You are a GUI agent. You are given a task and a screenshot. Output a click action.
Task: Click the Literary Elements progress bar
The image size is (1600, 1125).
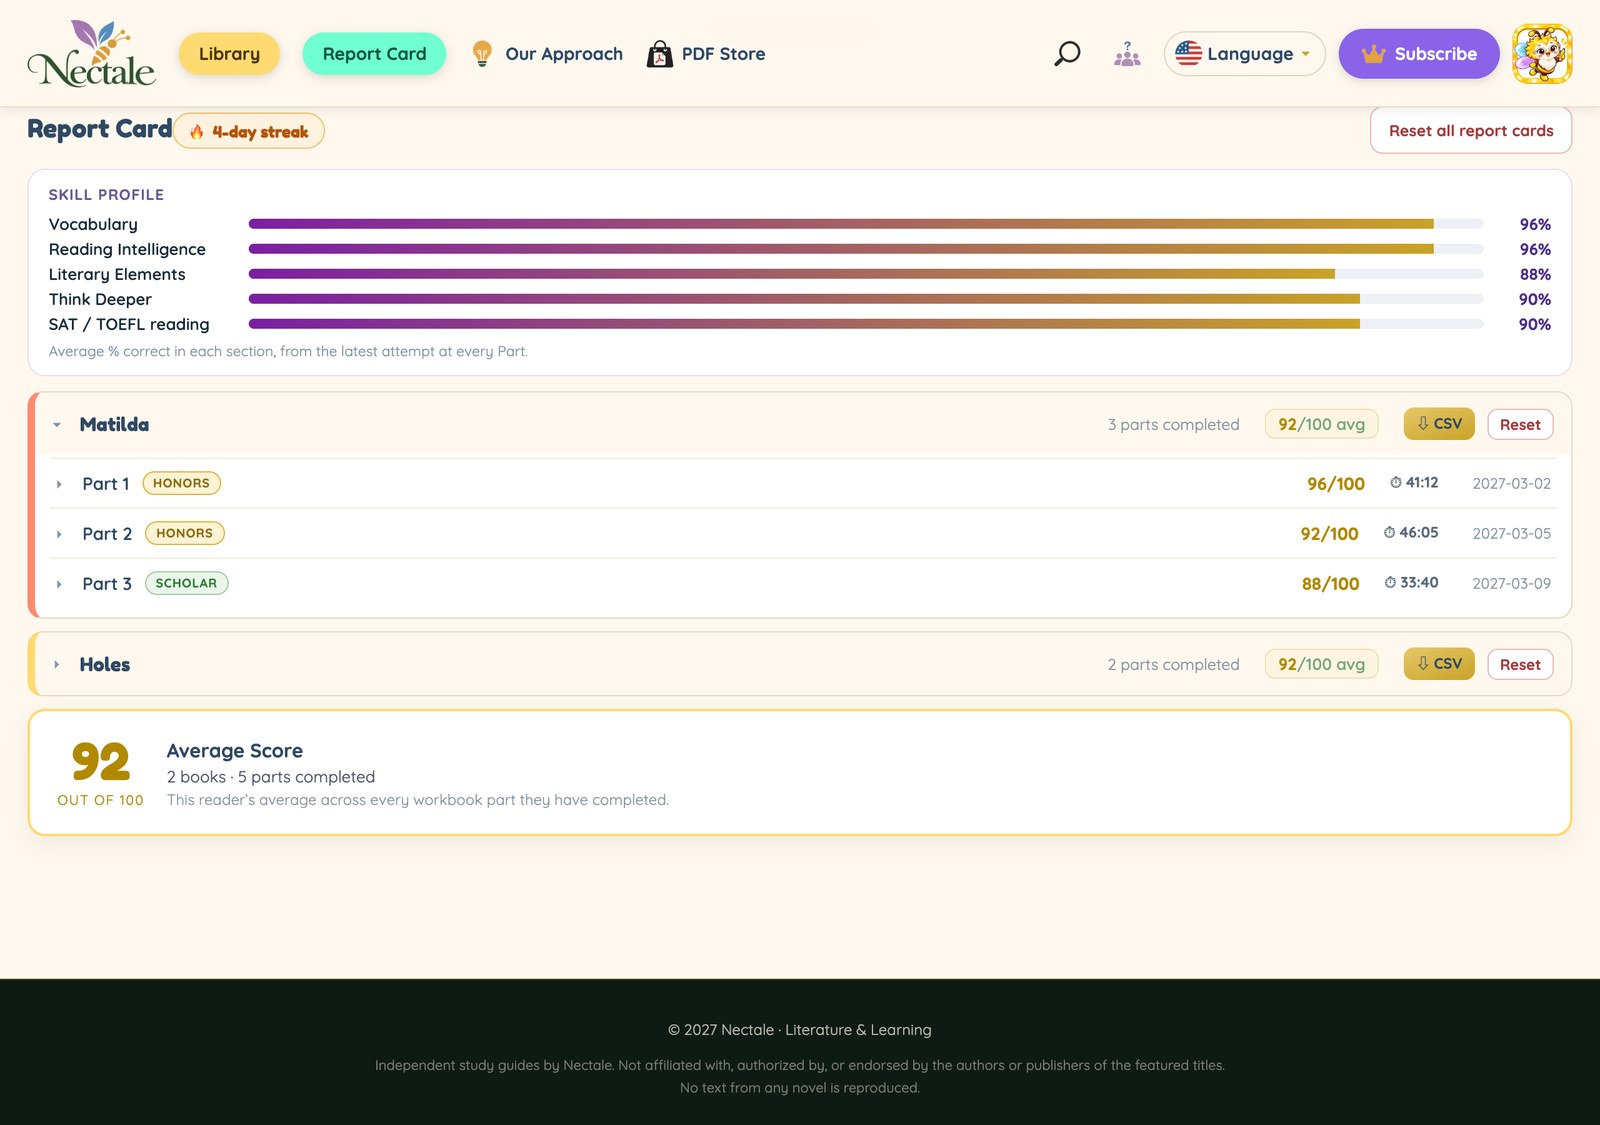tap(866, 274)
